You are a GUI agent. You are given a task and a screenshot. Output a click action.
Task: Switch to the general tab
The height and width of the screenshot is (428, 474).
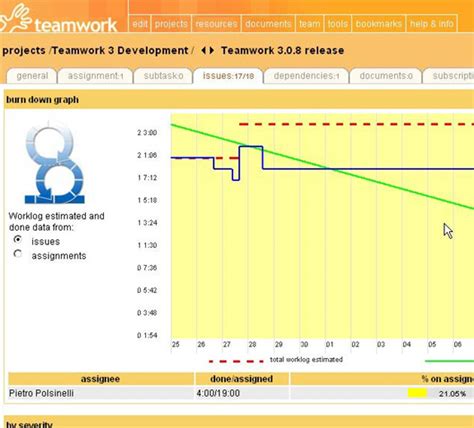coord(32,76)
